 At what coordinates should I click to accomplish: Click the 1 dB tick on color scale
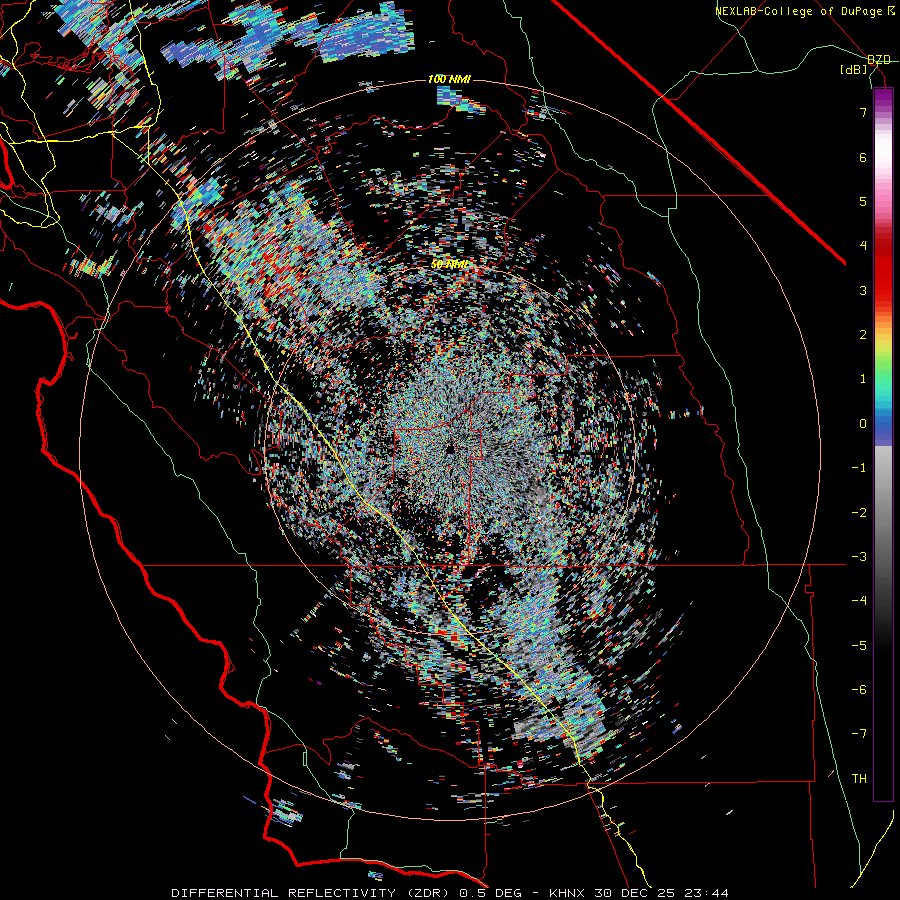coord(863,379)
